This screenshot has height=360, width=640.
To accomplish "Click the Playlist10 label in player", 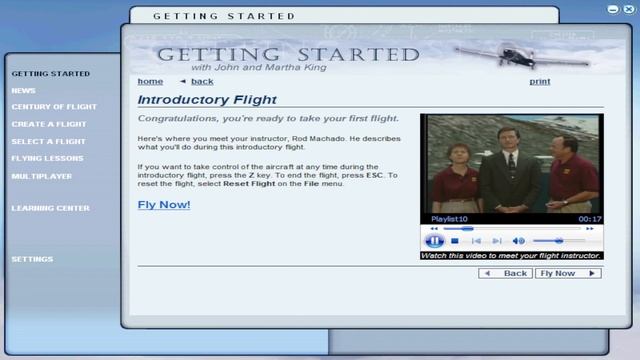I will [x=449, y=219].
